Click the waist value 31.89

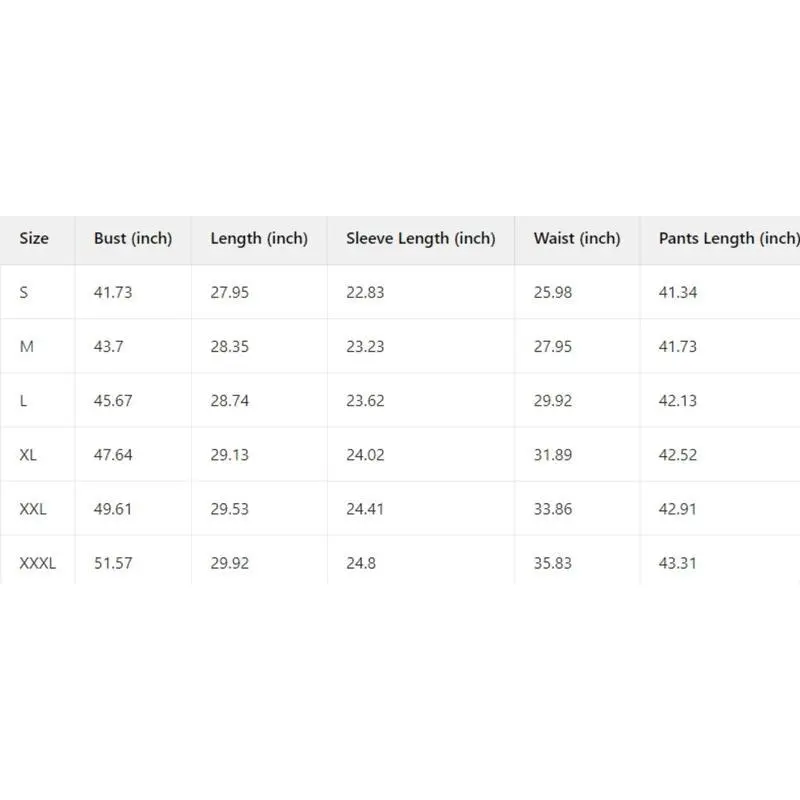(x=553, y=454)
